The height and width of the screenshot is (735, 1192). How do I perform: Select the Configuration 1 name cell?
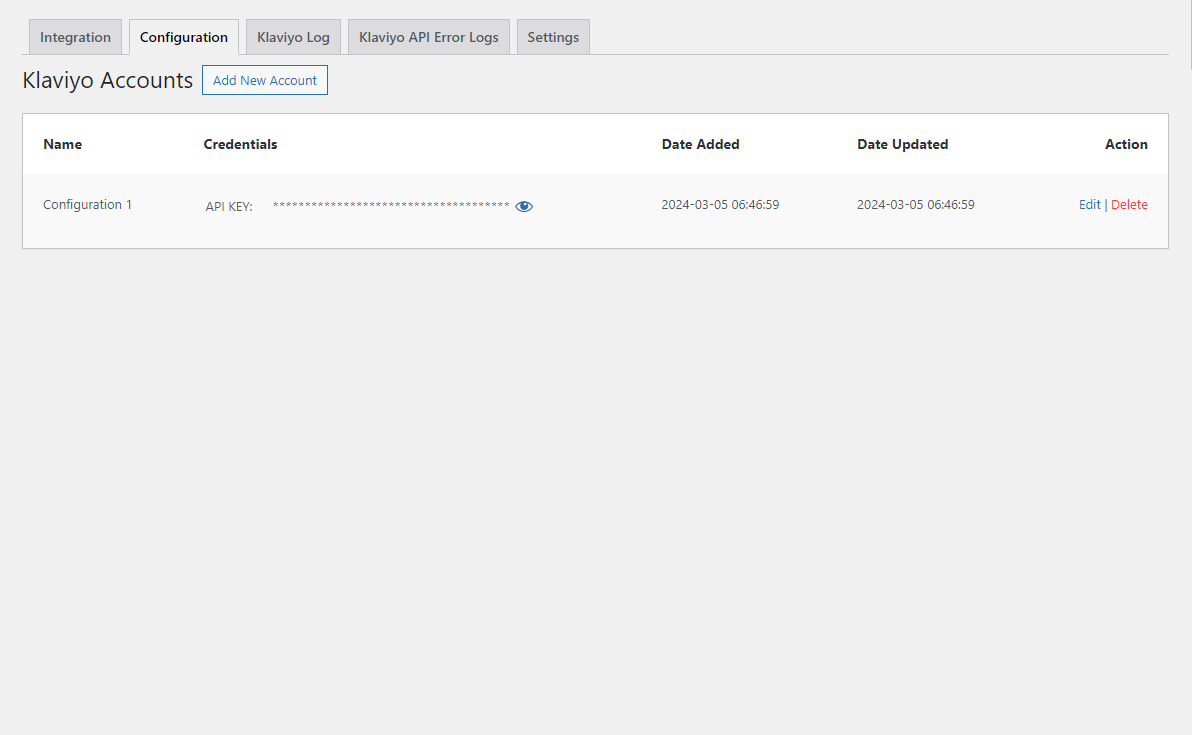coord(87,204)
